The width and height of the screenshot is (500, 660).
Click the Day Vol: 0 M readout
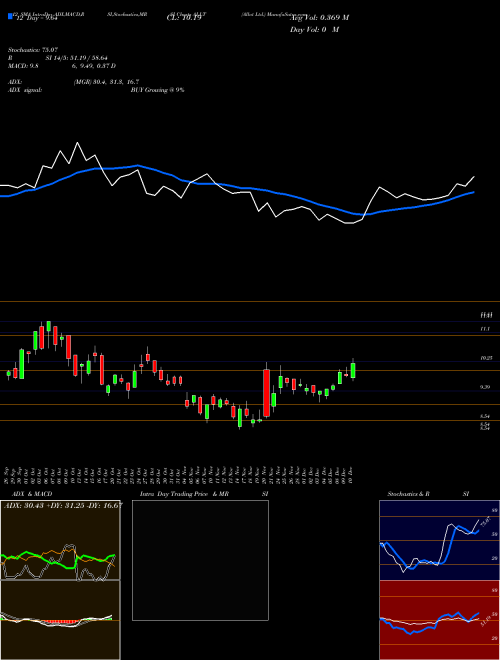coord(314,29)
